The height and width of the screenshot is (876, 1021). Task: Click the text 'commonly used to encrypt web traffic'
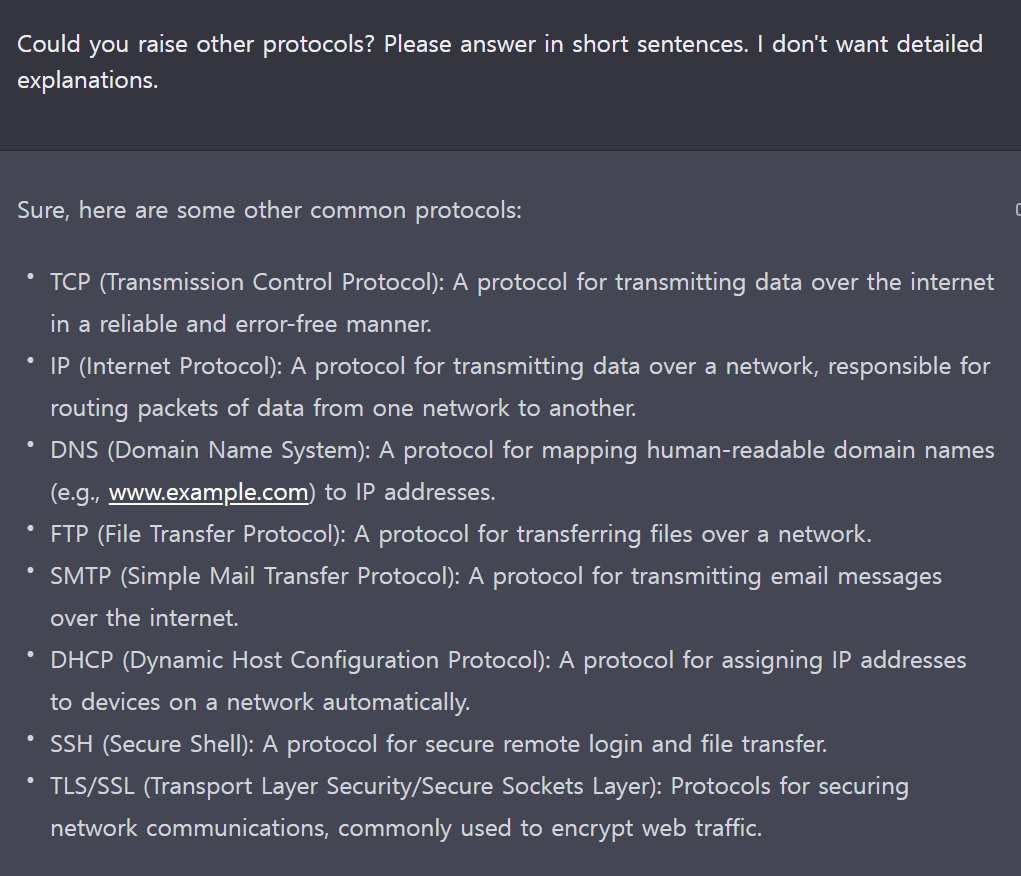[x=550, y=828]
